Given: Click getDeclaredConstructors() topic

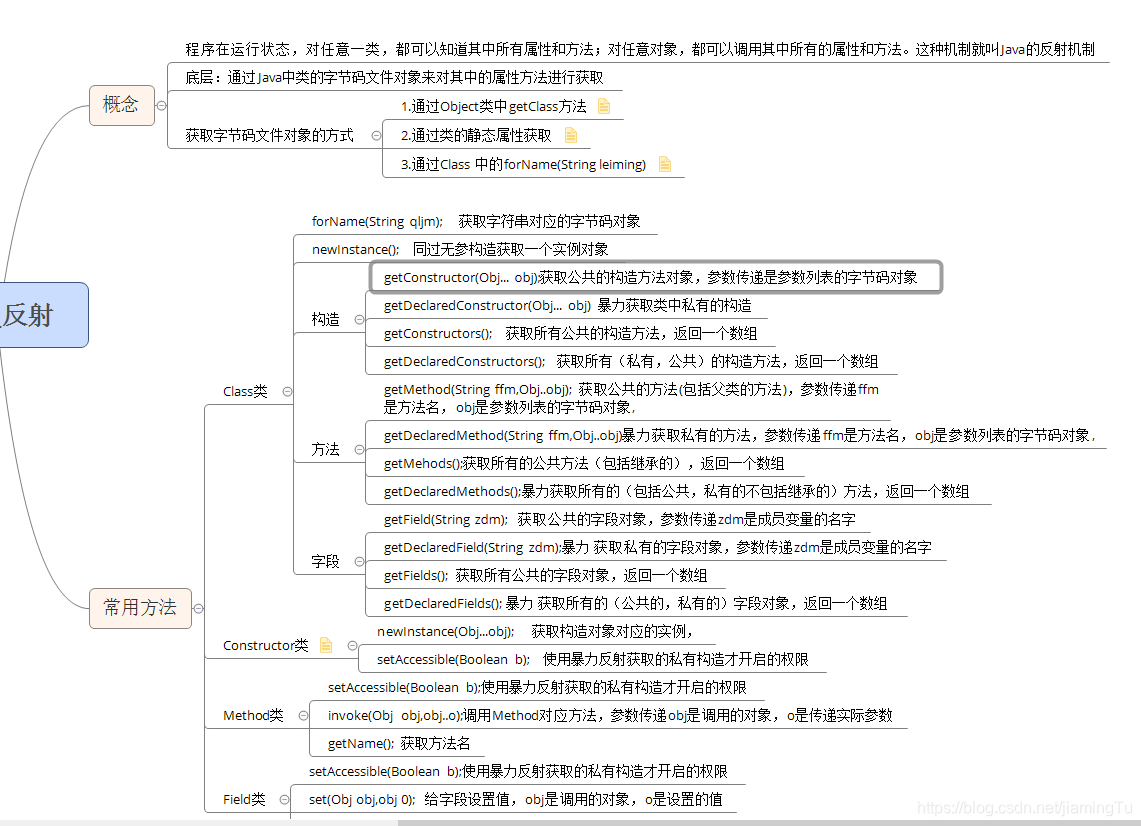Looking at the screenshot, I should pyautogui.click(x=631, y=362).
